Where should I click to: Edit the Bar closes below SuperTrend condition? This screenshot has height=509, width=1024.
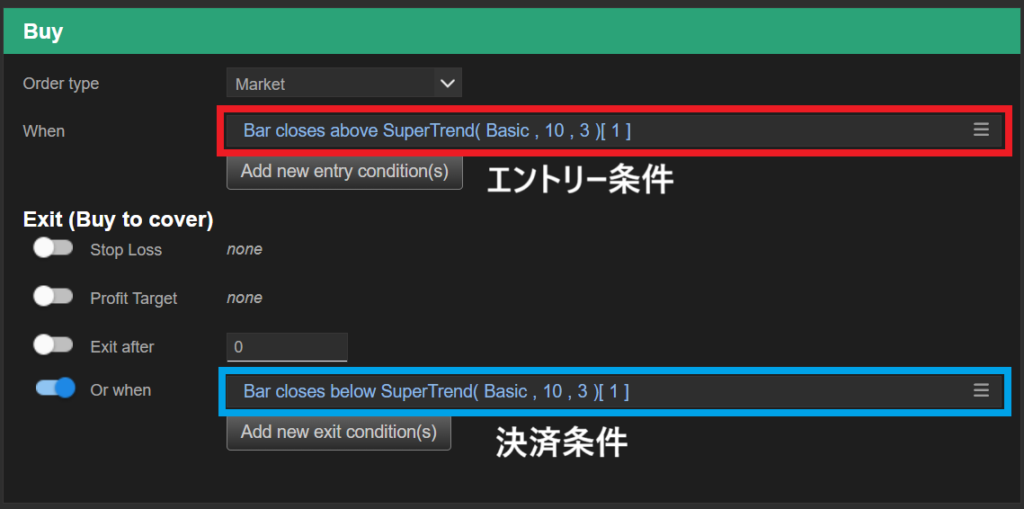[436, 391]
